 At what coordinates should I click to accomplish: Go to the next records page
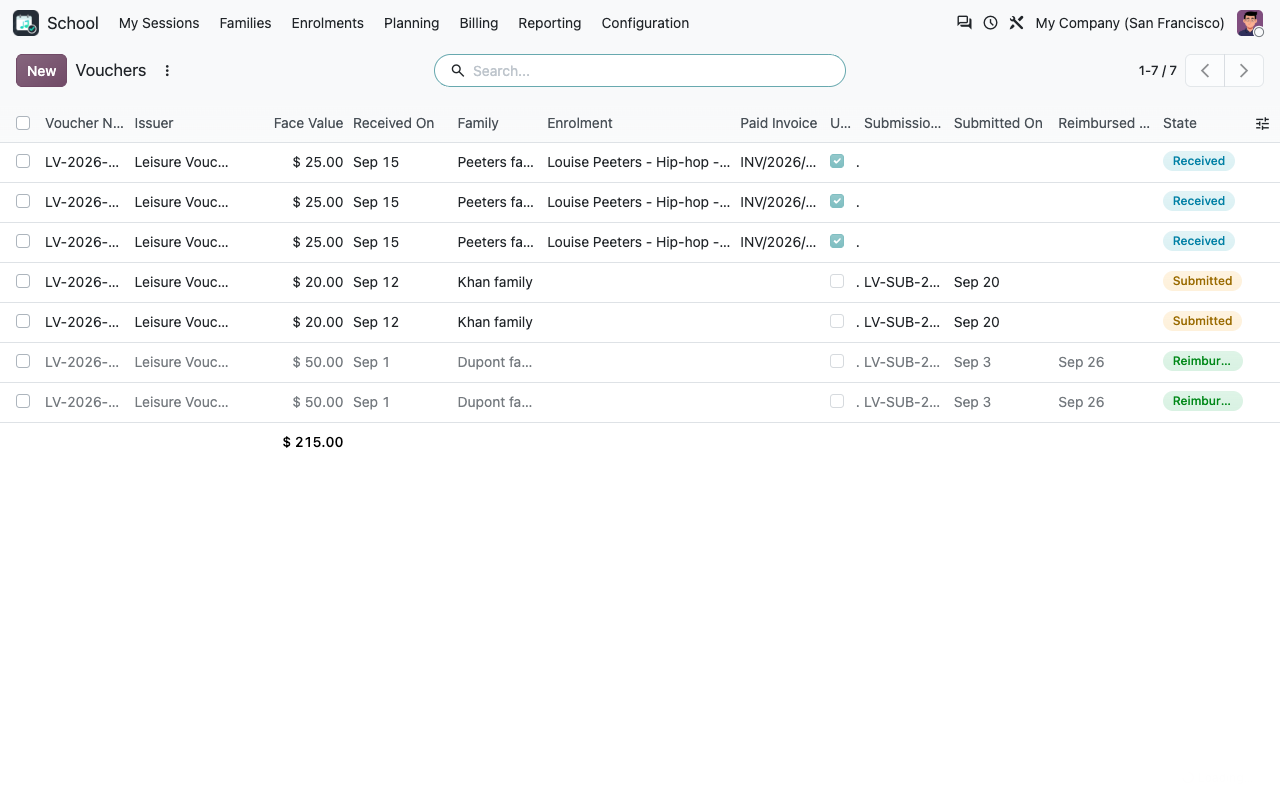[x=1244, y=71]
